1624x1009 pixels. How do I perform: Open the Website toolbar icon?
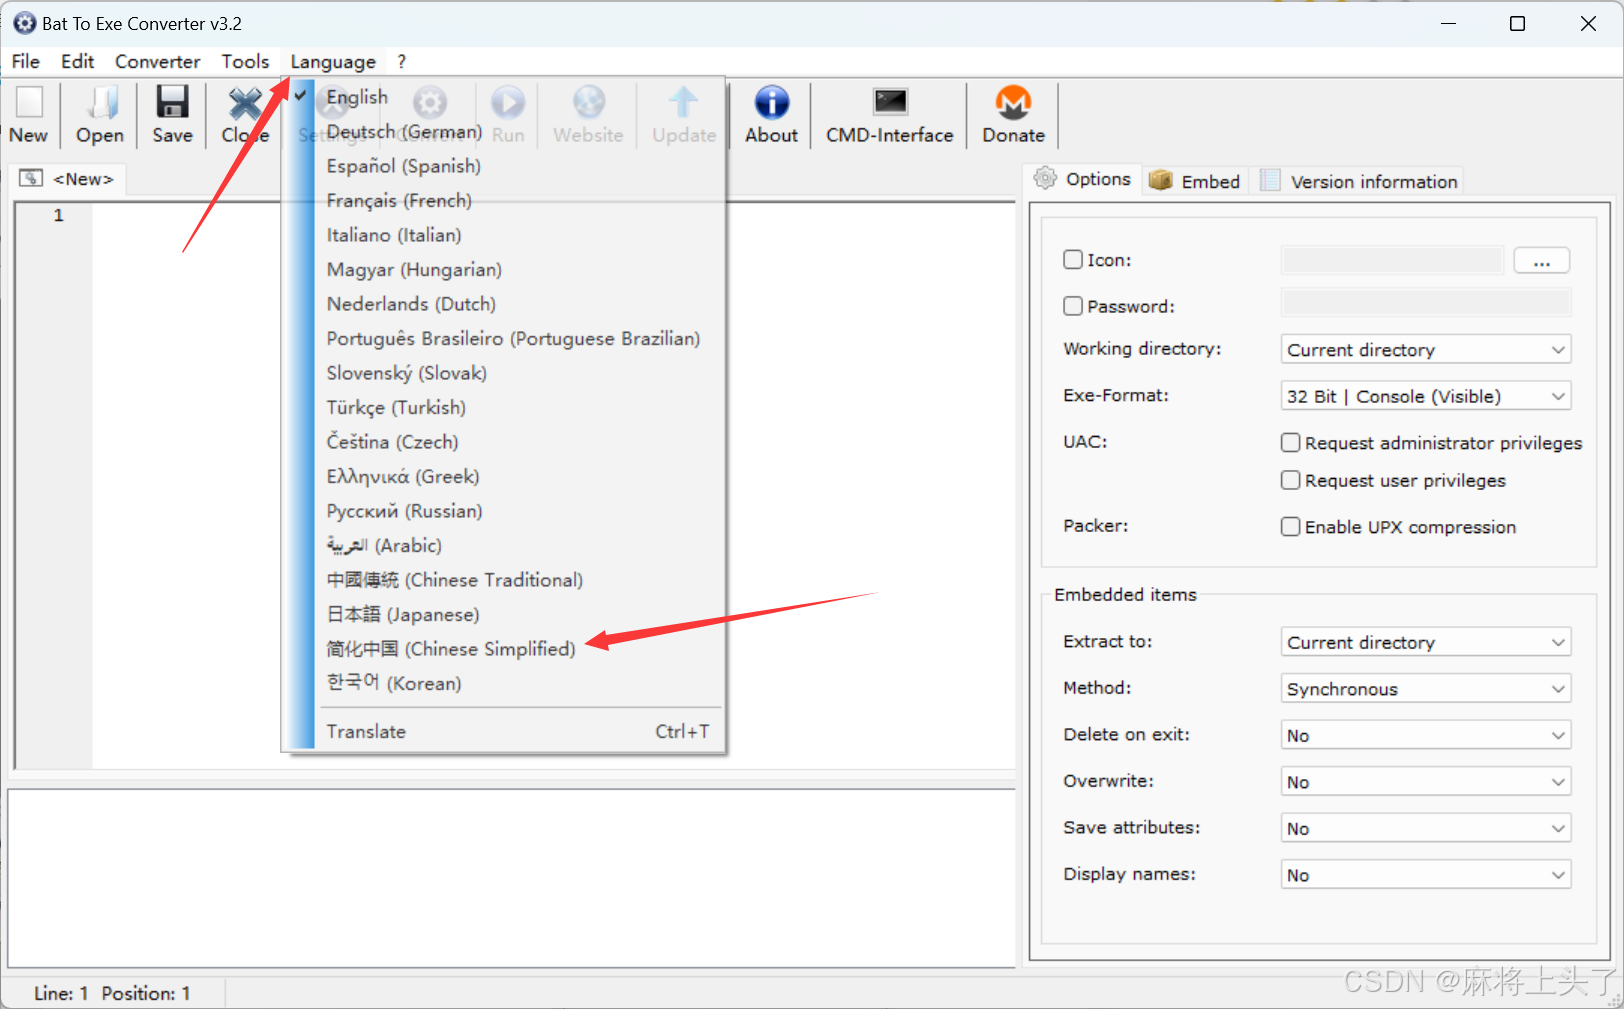pyautogui.click(x=588, y=103)
